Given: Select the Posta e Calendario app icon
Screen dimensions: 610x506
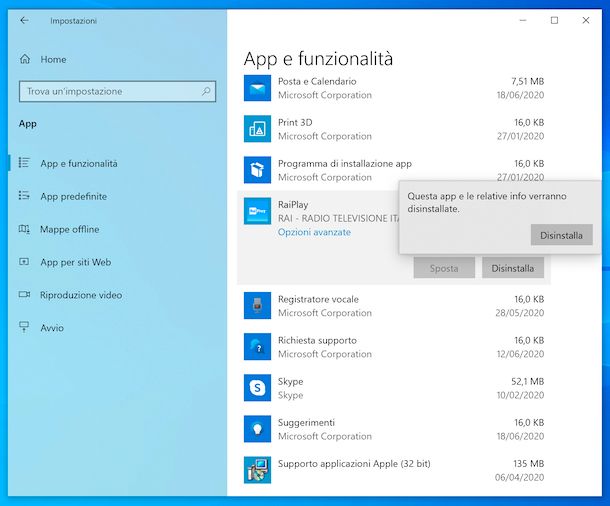Looking at the screenshot, I should [x=257, y=88].
